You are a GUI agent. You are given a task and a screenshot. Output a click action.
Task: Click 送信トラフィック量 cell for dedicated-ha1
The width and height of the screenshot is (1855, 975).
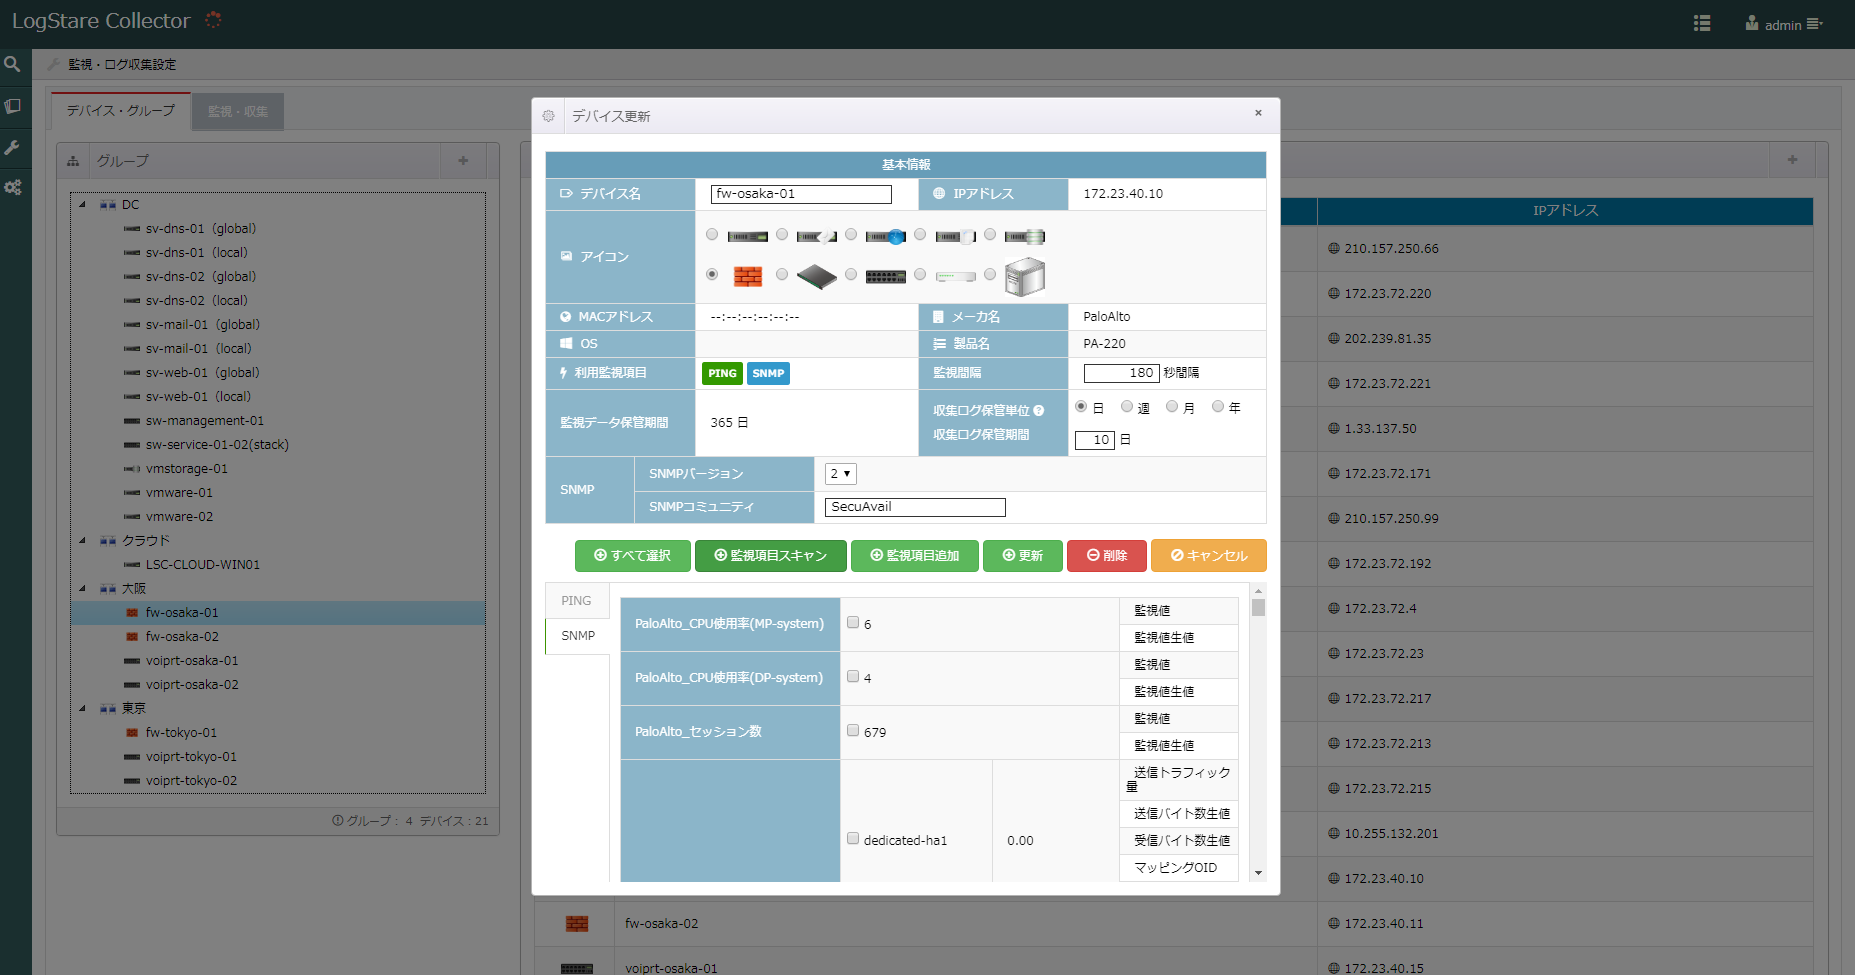[1179, 779]
